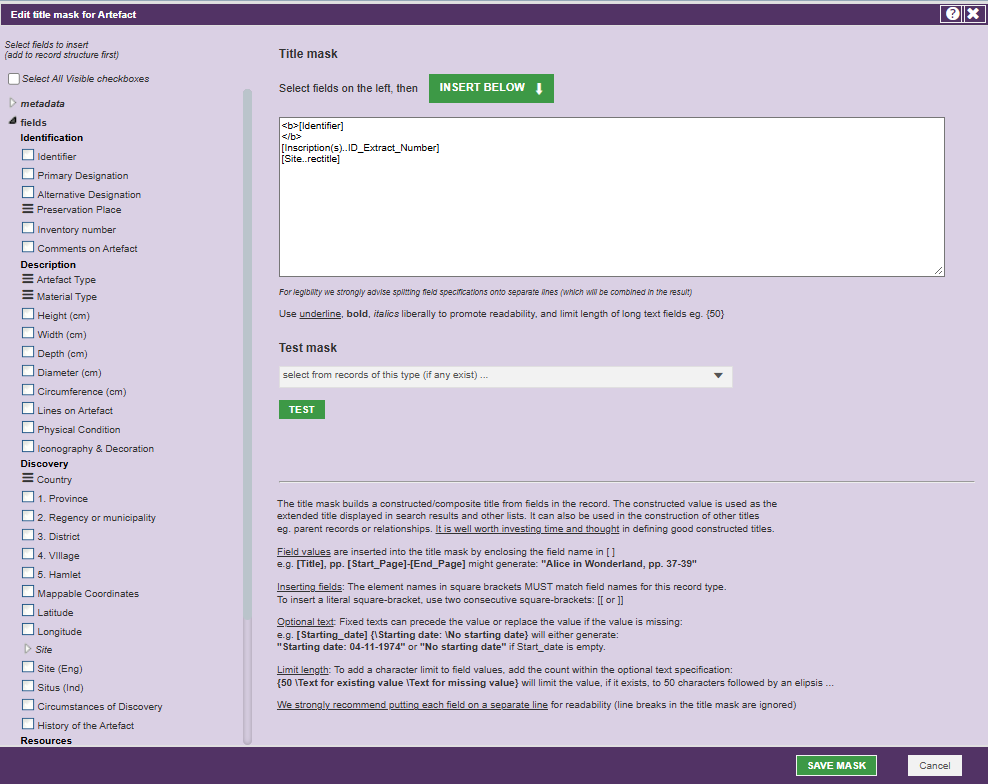Viewport: 988px width, 784px height.
Task: Check the Comments on Artefact checkbox
Action: click(28, 247)
